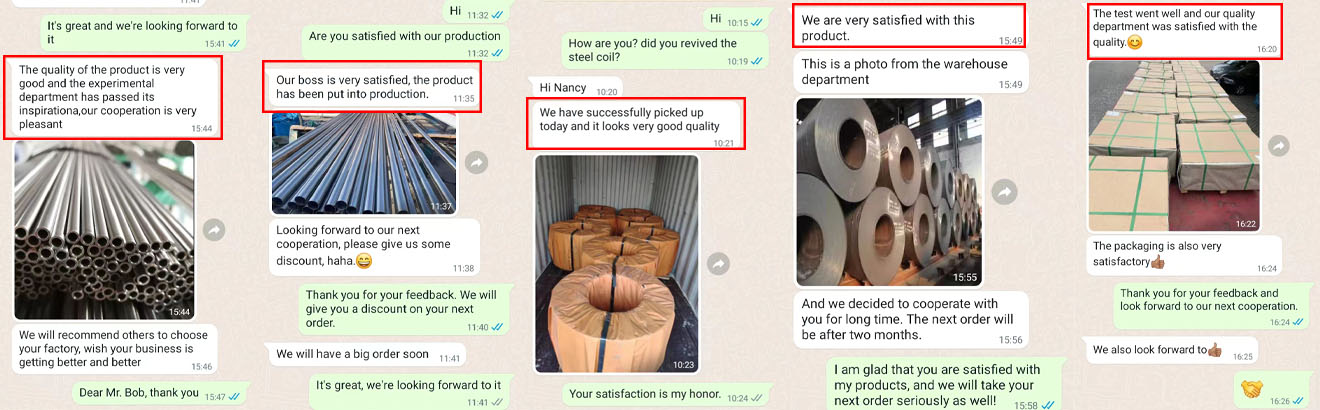Select message 'We are very satisfied with this product'
The width and height of the screenshot is (1320, 410).
coord(909,27)
